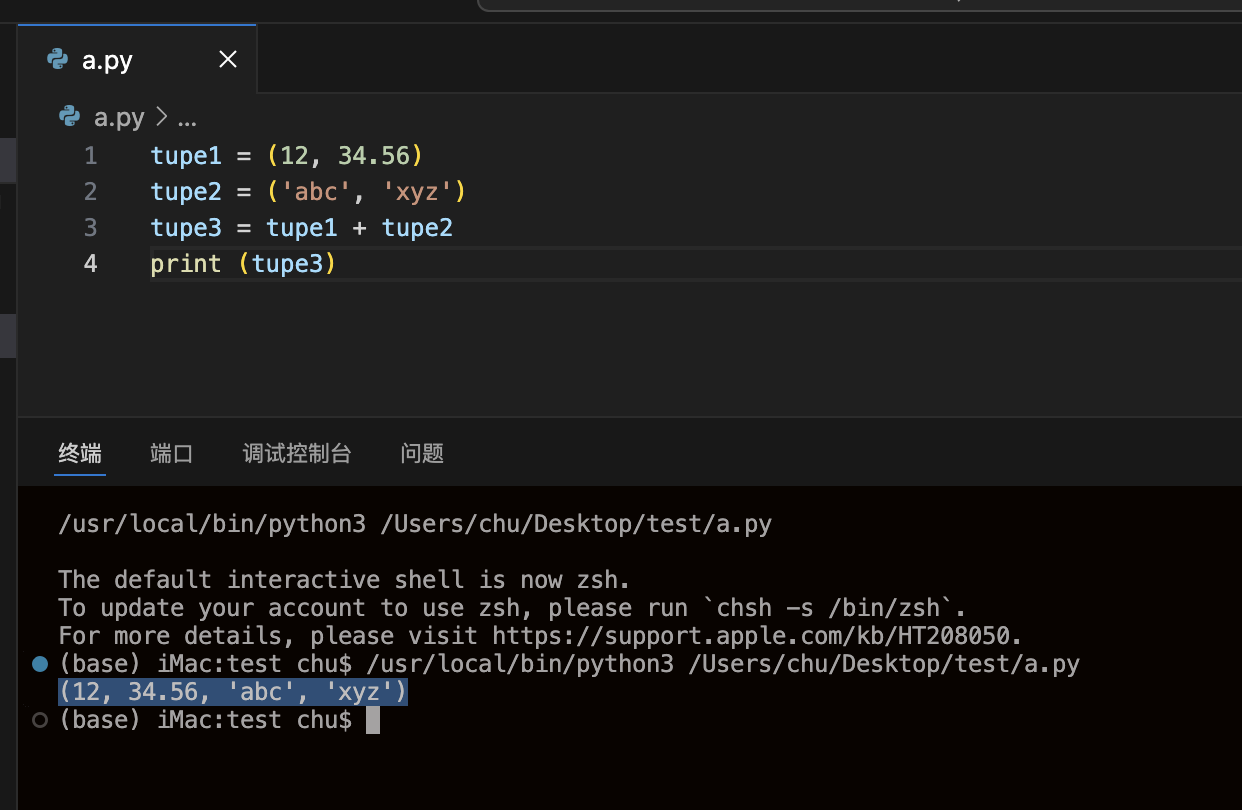Open the 端口 panel tab

coord(171,453)
